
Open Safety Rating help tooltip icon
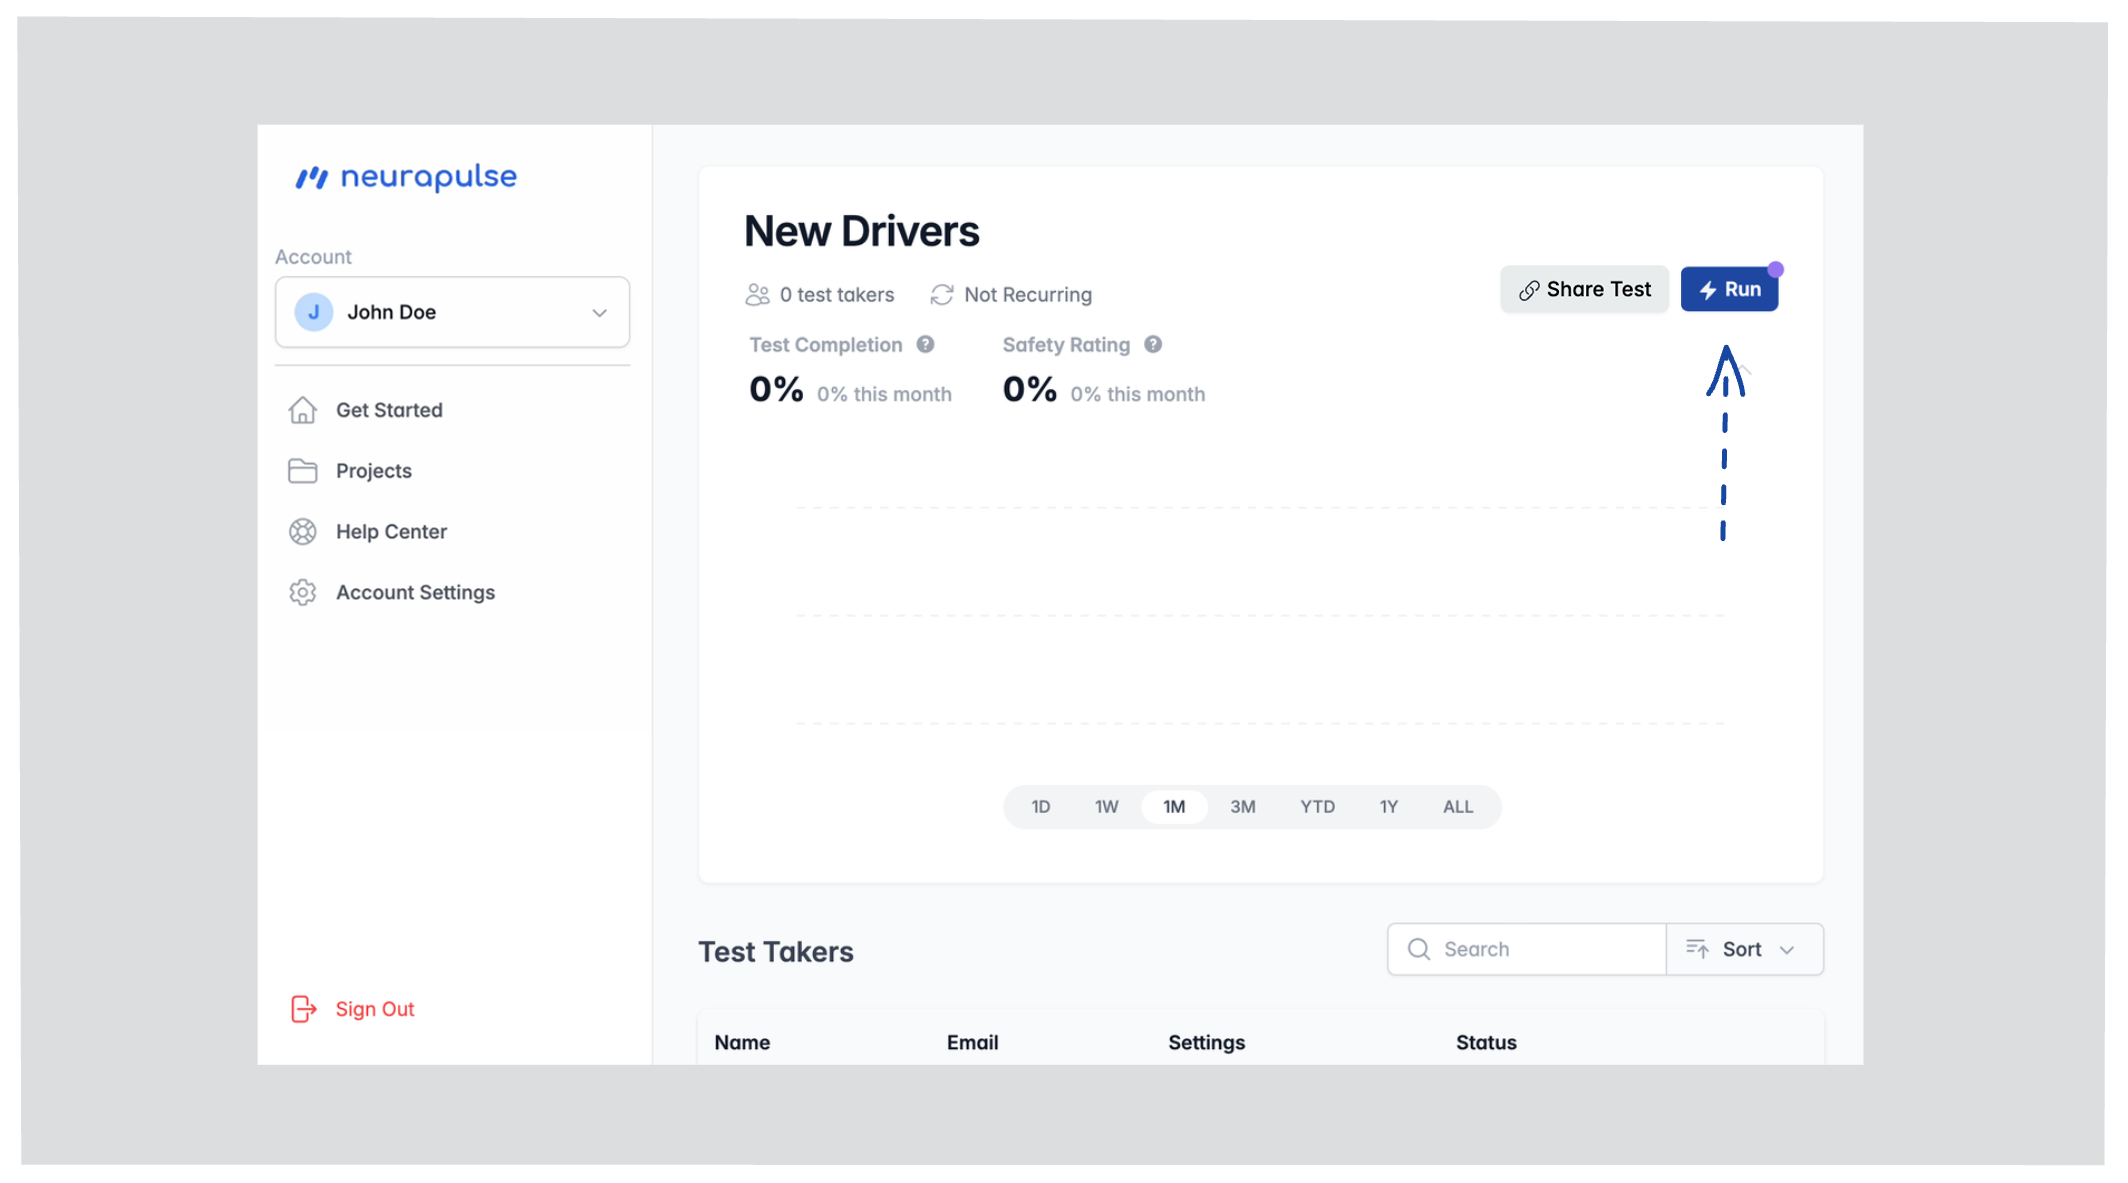coord(1153,344)
